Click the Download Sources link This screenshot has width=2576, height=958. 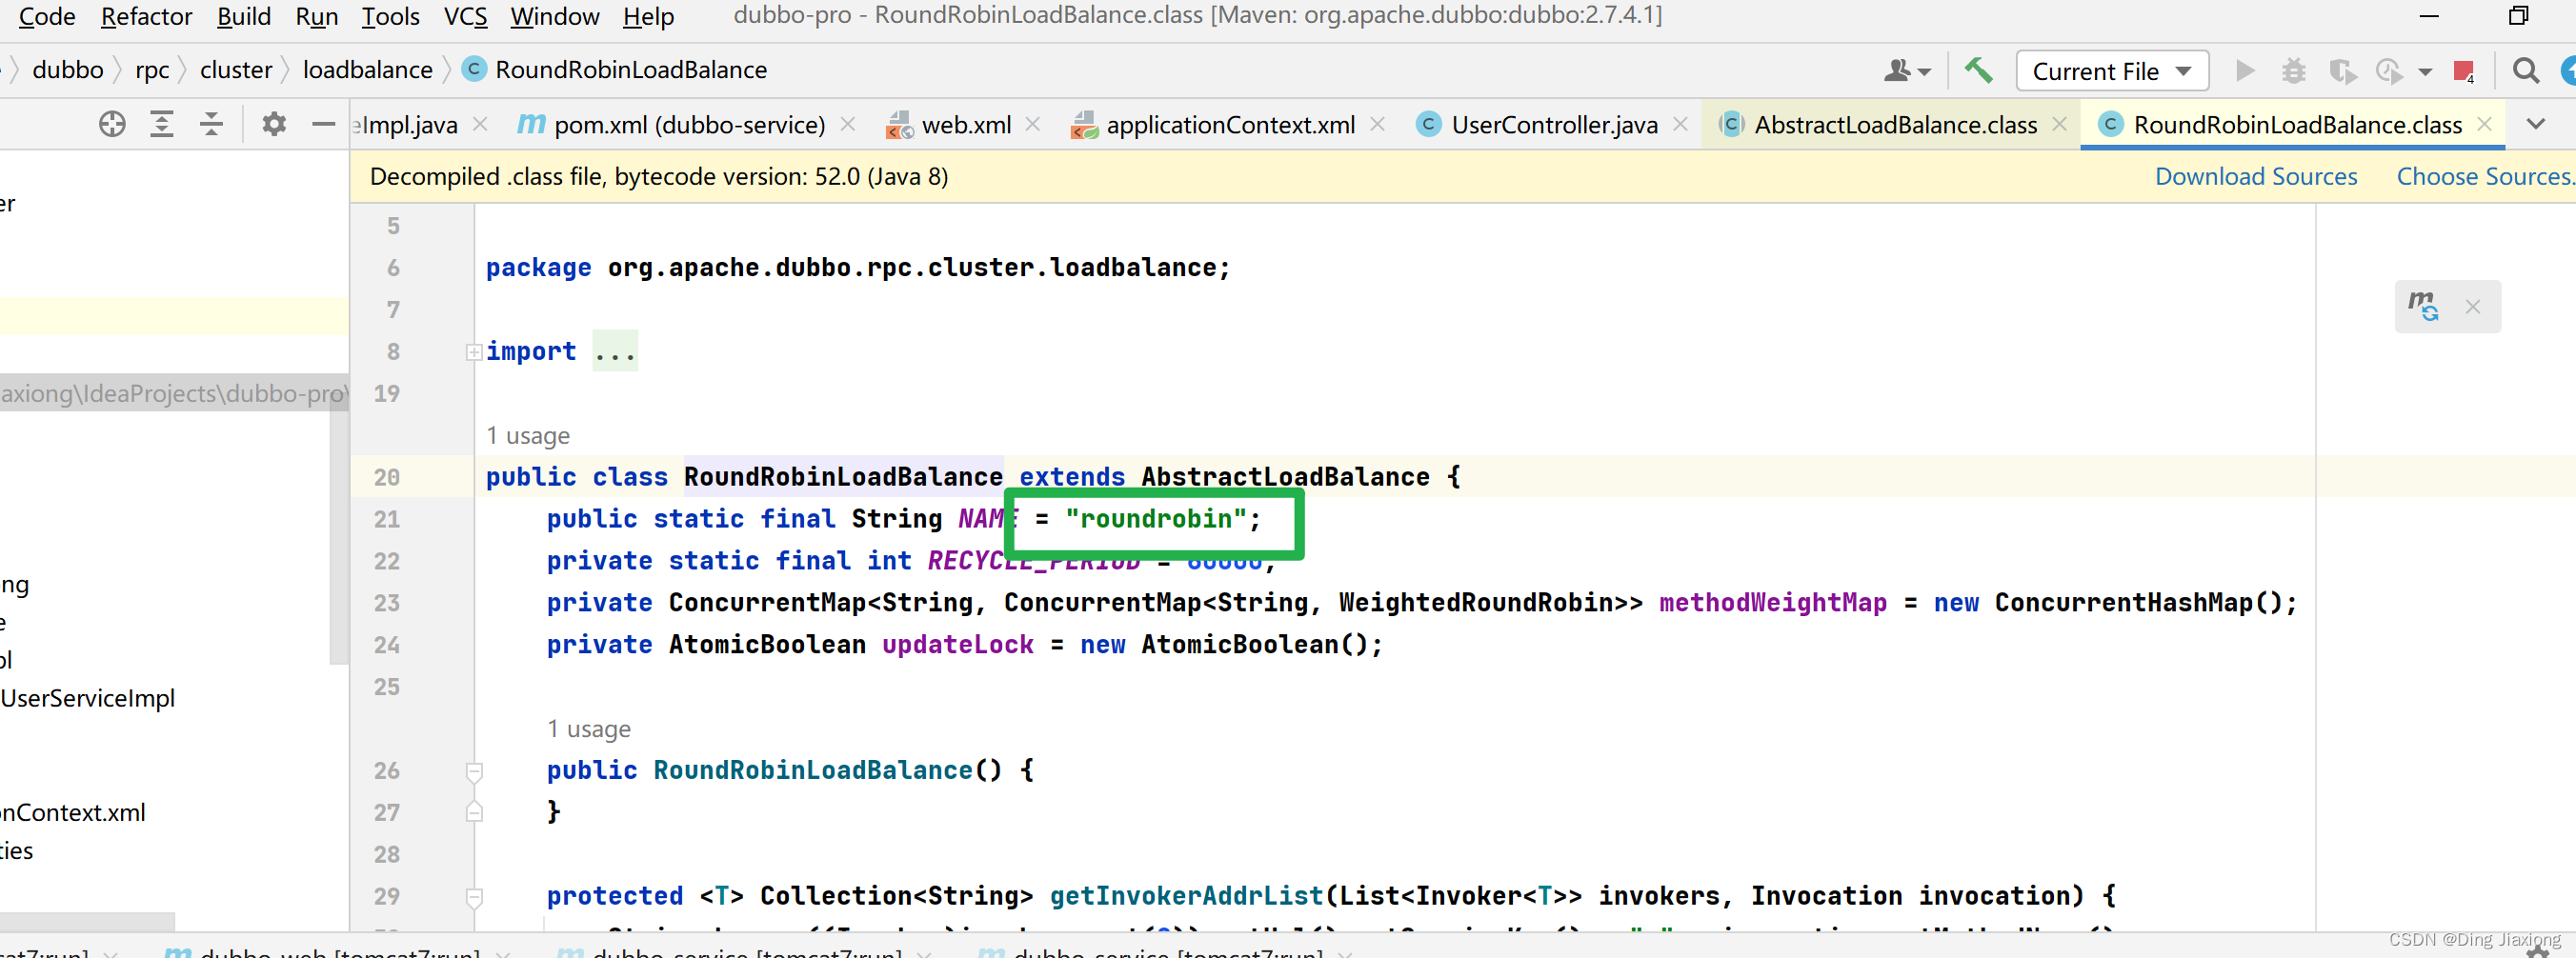[x=2255, y=177]
